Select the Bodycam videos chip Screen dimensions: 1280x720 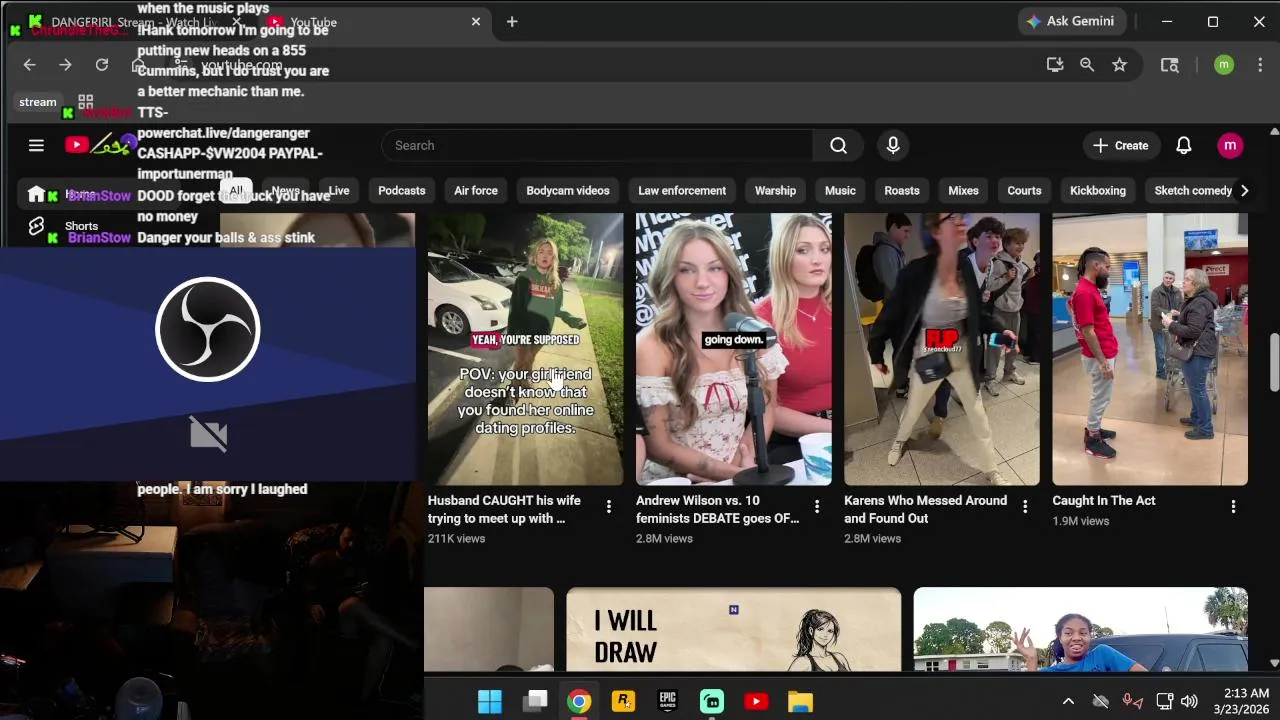click(568, 191)
